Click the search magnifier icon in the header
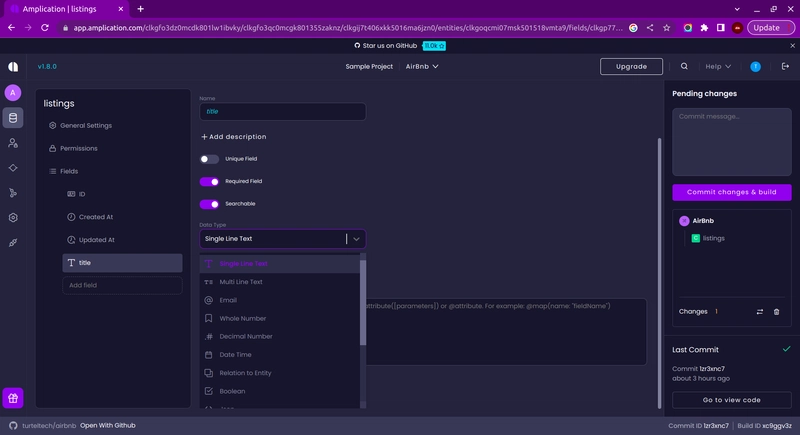The width and height of the screenshot is (800, 435). [684, 66]
